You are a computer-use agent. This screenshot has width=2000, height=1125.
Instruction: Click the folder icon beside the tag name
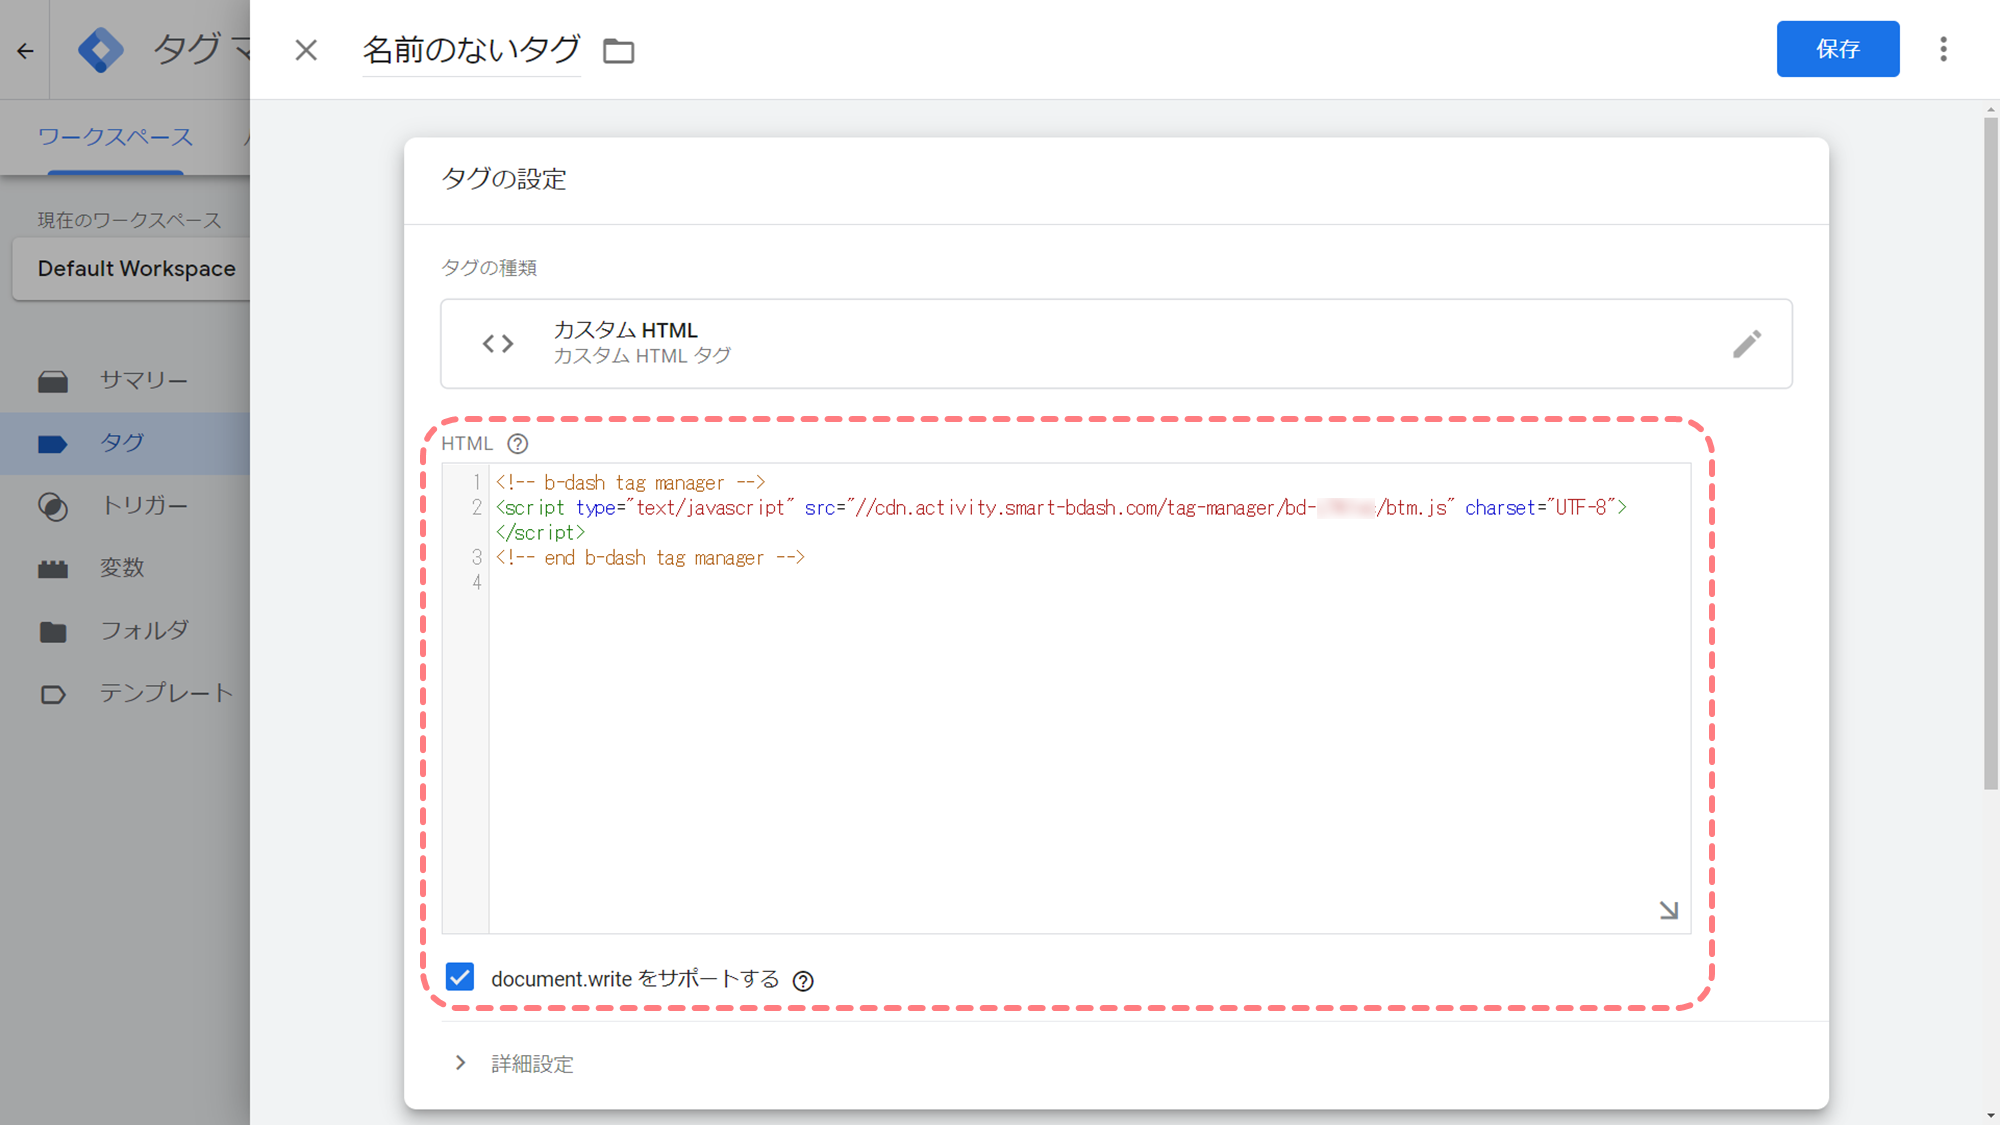[x=619, y=51]
